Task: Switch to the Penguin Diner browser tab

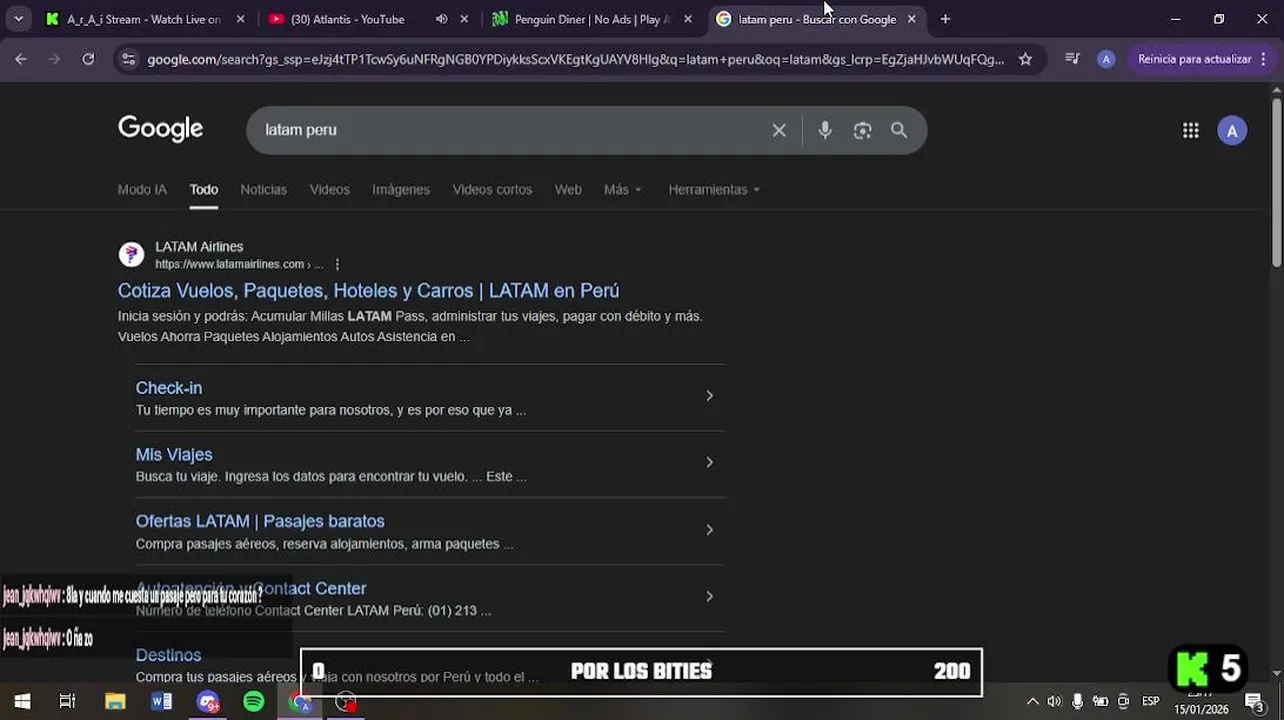Action: (x=592, y=19)
